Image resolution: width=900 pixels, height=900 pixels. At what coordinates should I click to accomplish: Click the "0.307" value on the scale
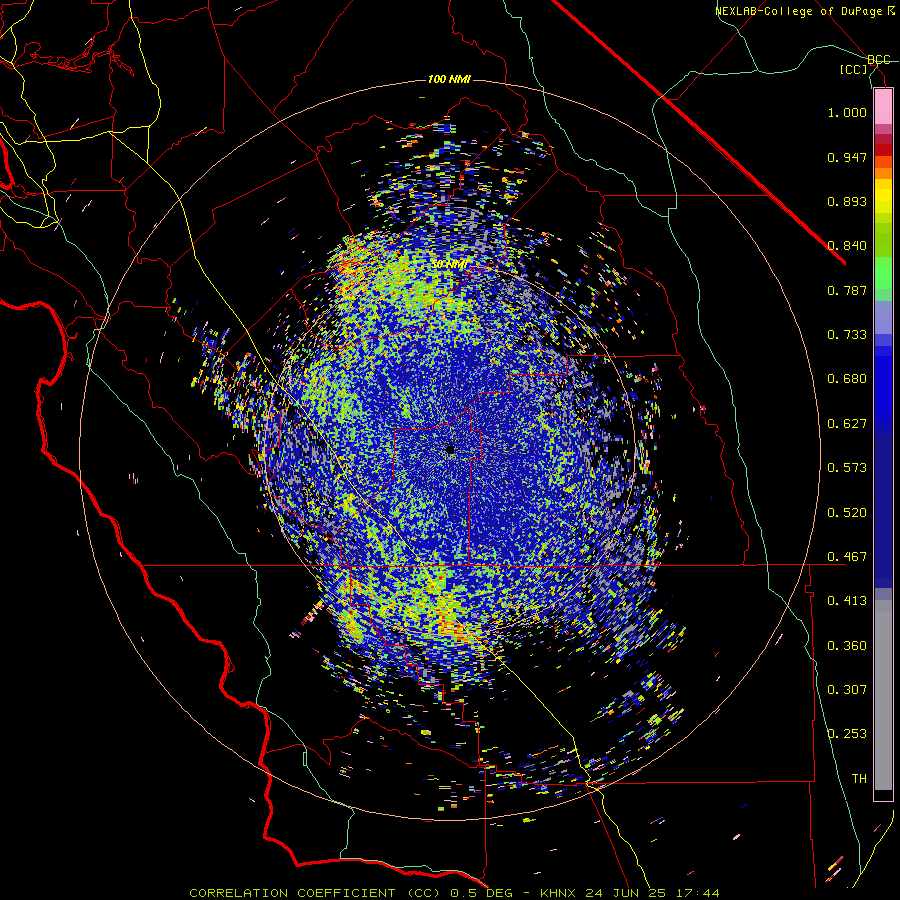coord(847,690)
